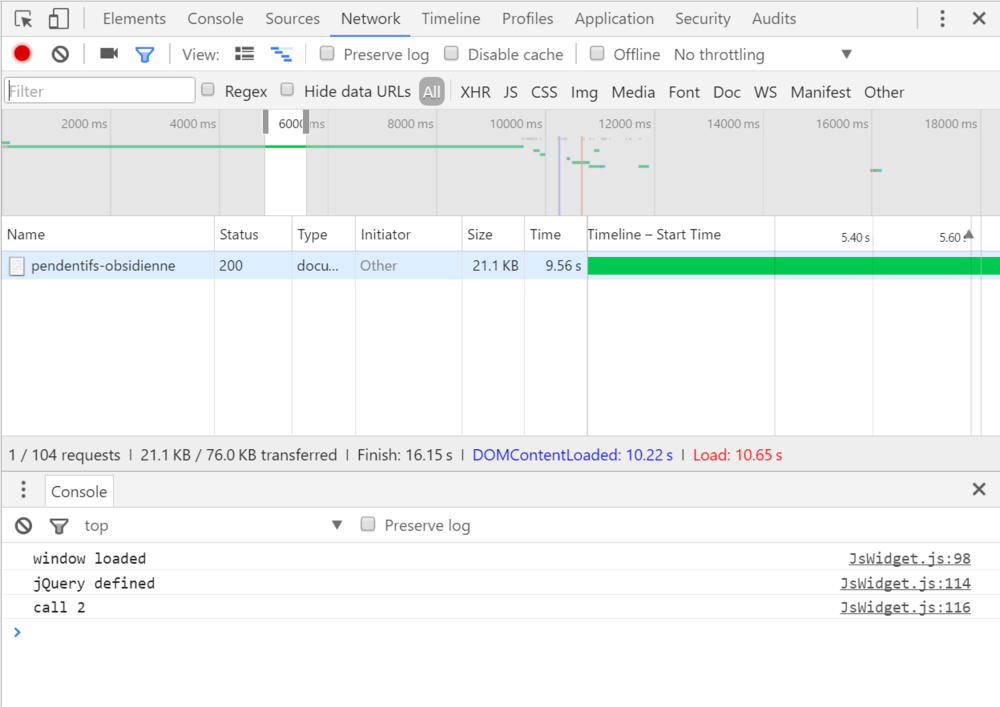Sort by the Size column header
The height and width of the screenshot is (707, 1000).
493,235
